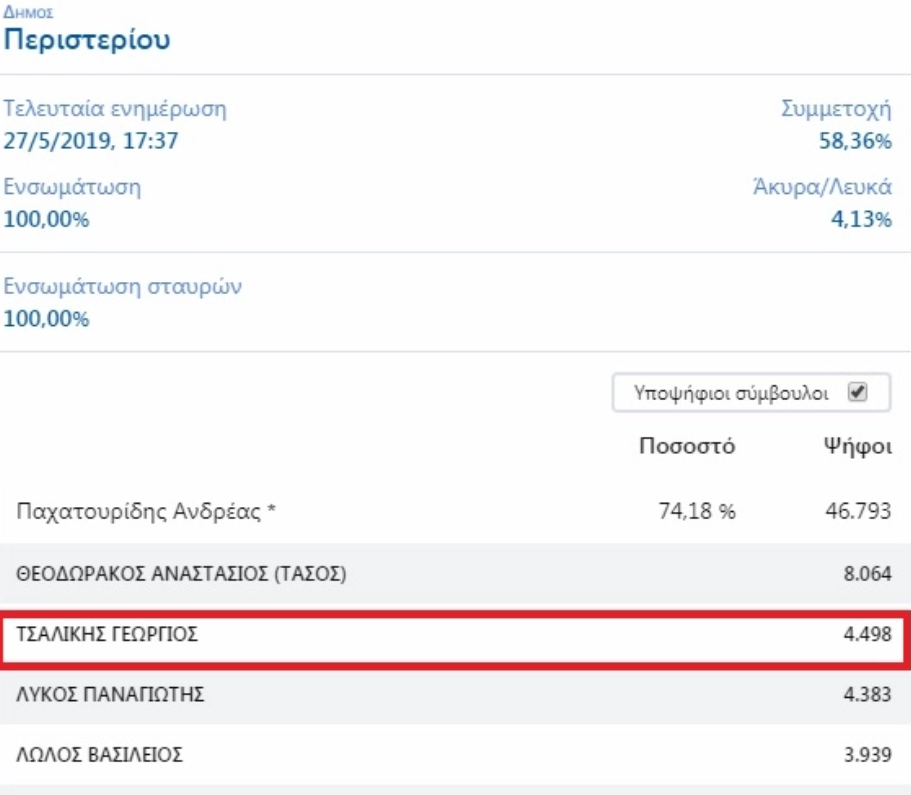This screenshot has width=911, height=795.
Task: Click the last update timestamp 27/5/2019, 17:37
Action: click(91, 141)
